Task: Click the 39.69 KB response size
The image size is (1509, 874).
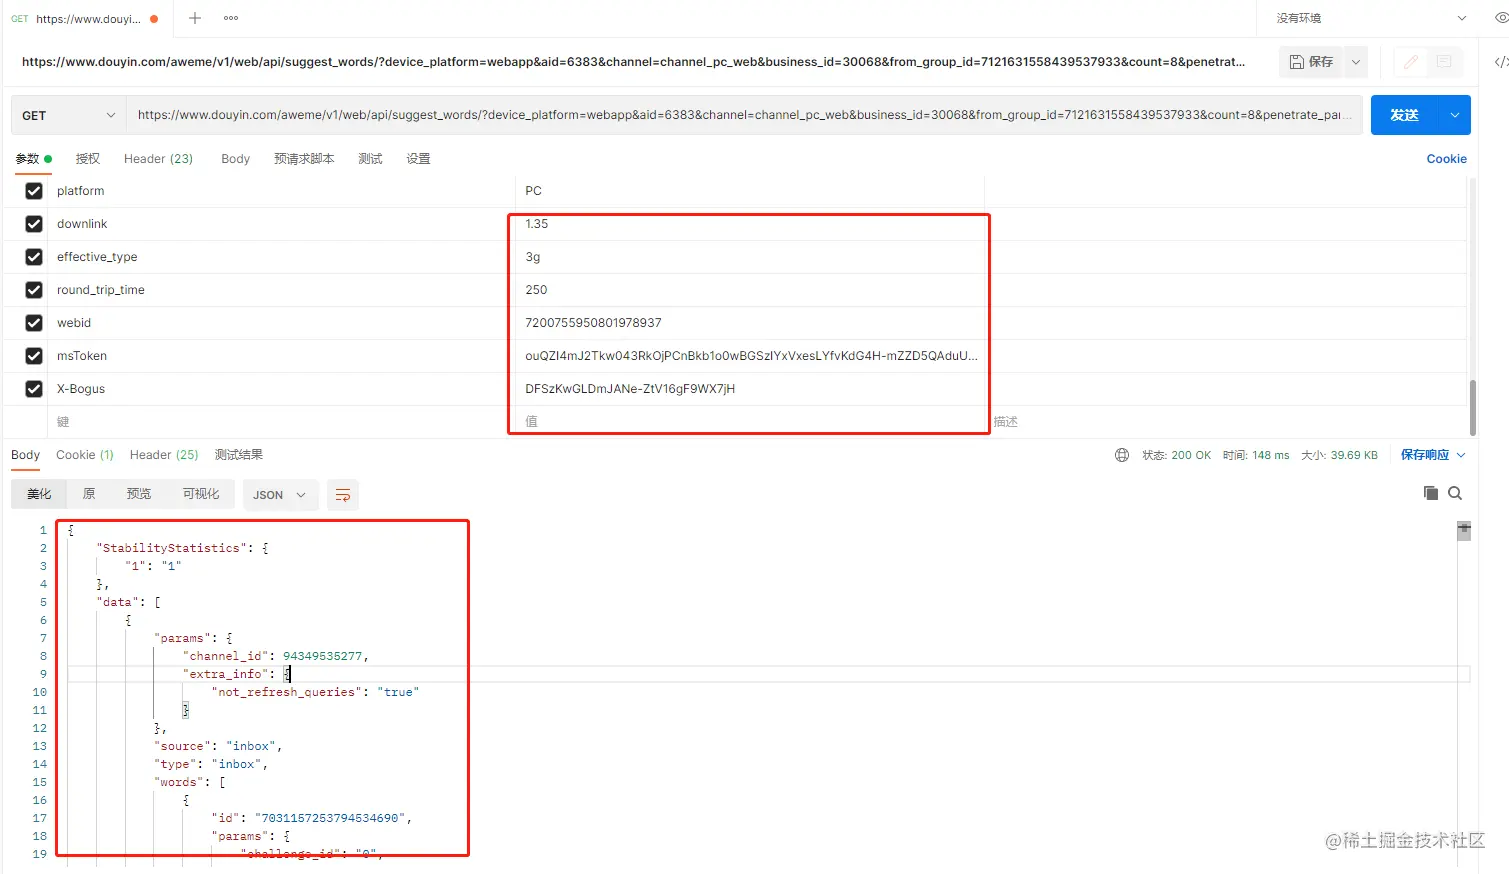Action: (1355, 455)
